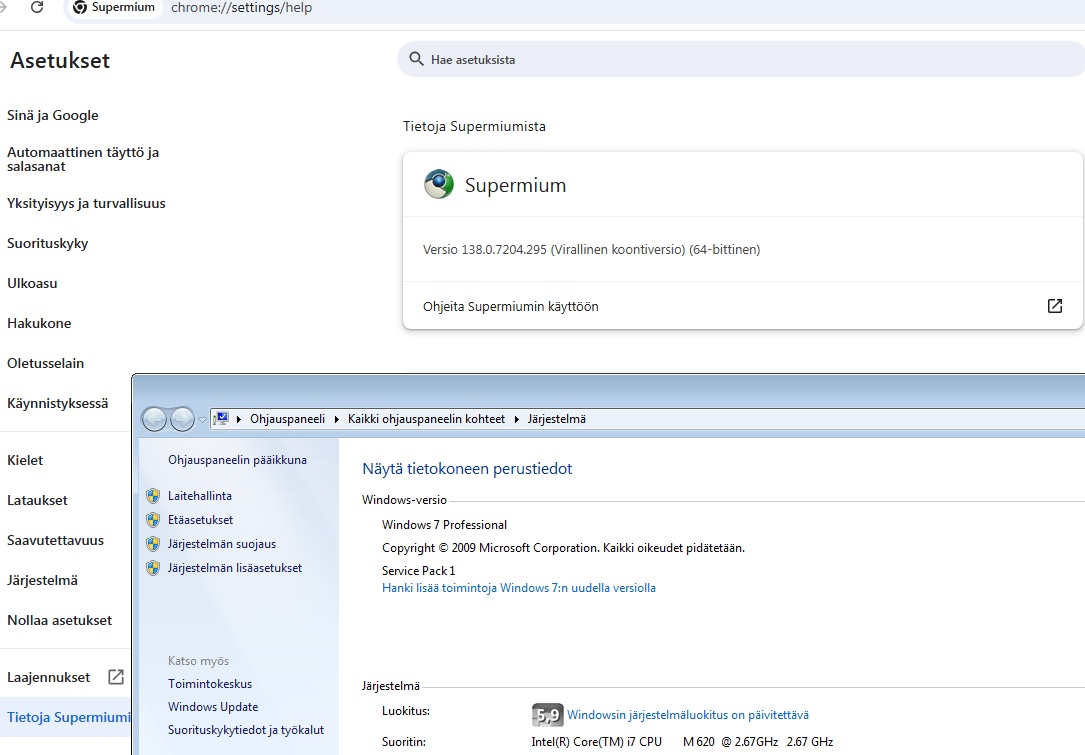Open Laitehallinta device manager link

coord(200,496)
